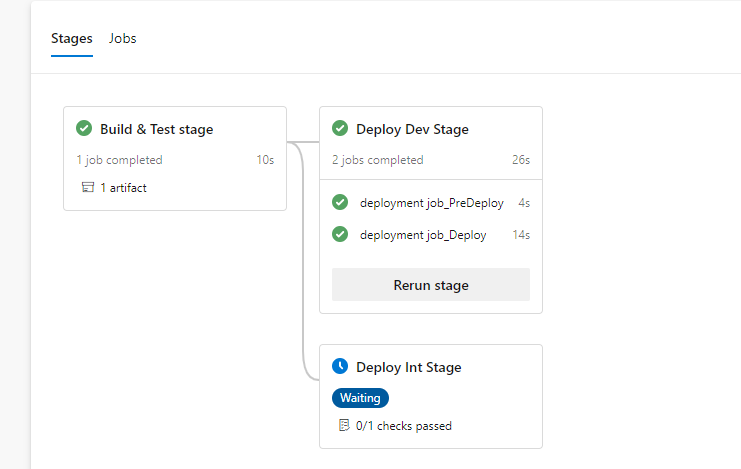The width and height of the screenshot is (741, 469).
Task: Open the Build & Test stage title
Action: 156,129
